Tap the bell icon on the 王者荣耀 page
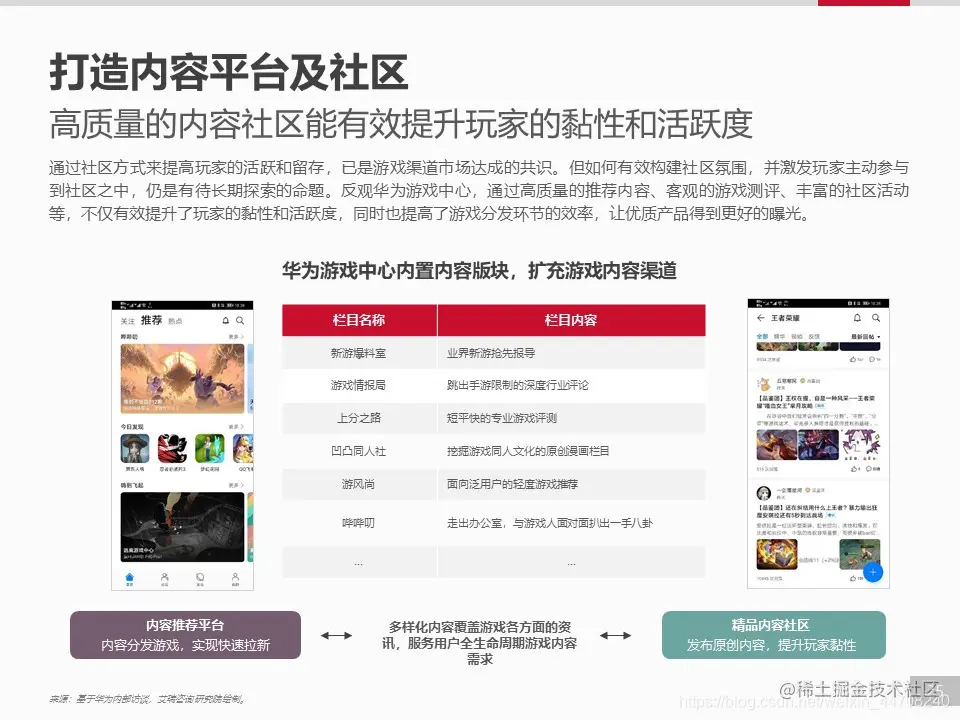This screenshot has height=720, width=960. pyautogui.click(x=859, y=319)
